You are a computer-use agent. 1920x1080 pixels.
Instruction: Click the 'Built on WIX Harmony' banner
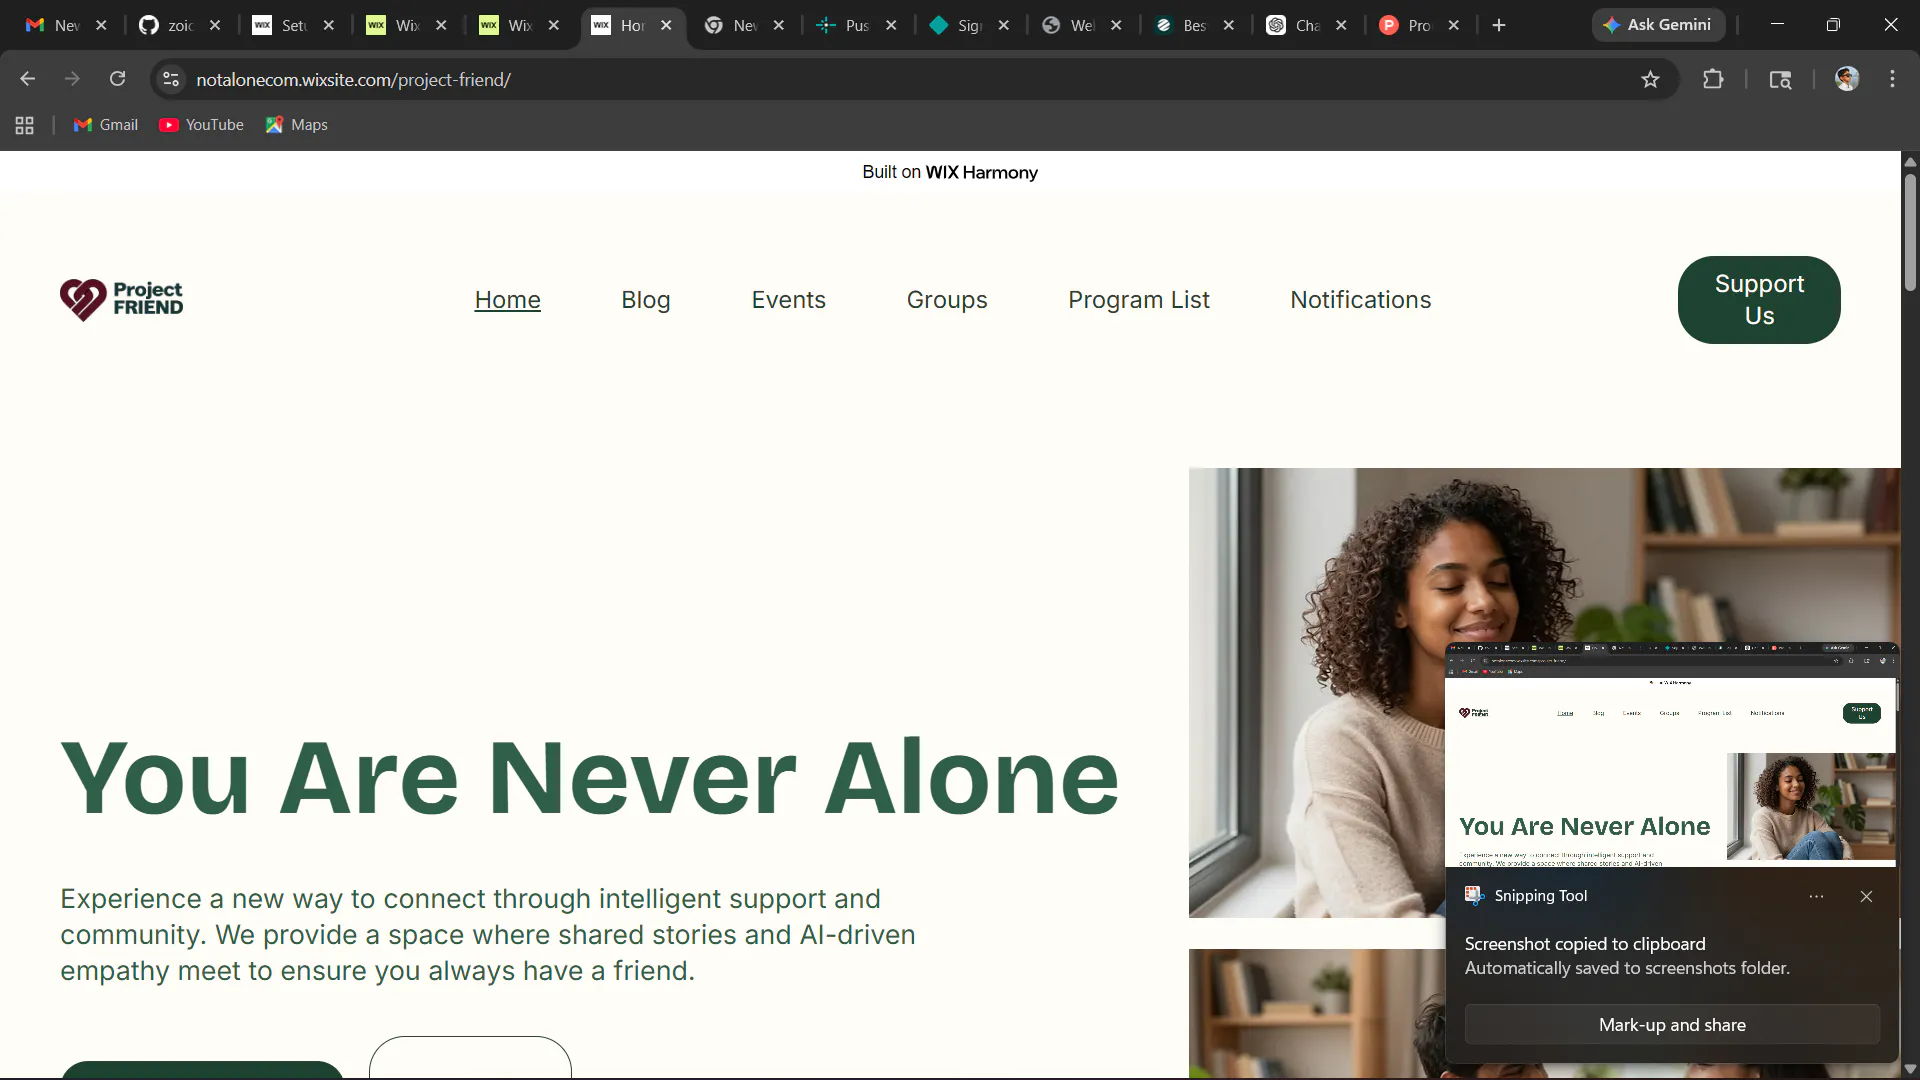coord(950,172)
